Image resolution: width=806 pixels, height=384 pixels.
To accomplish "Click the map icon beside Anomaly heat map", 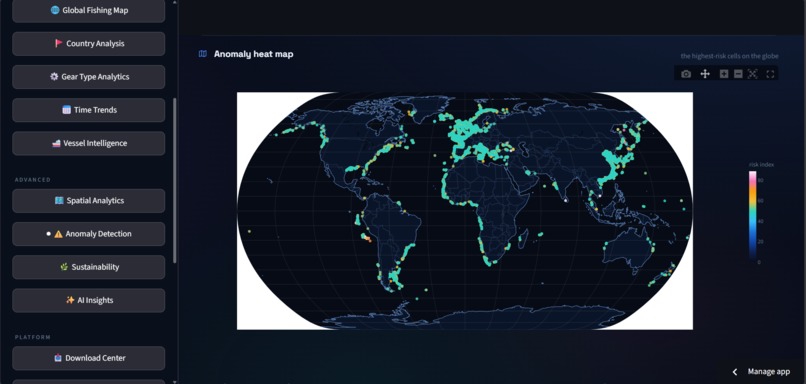I will click(x=203, y=54).
